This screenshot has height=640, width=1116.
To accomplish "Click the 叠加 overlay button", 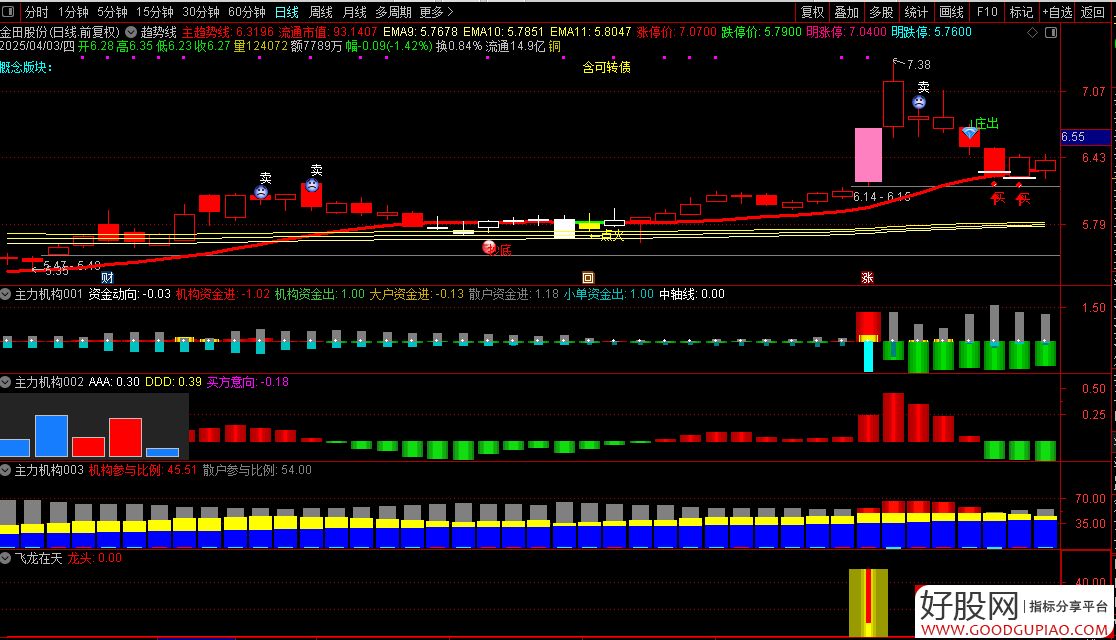I will 846,12.
